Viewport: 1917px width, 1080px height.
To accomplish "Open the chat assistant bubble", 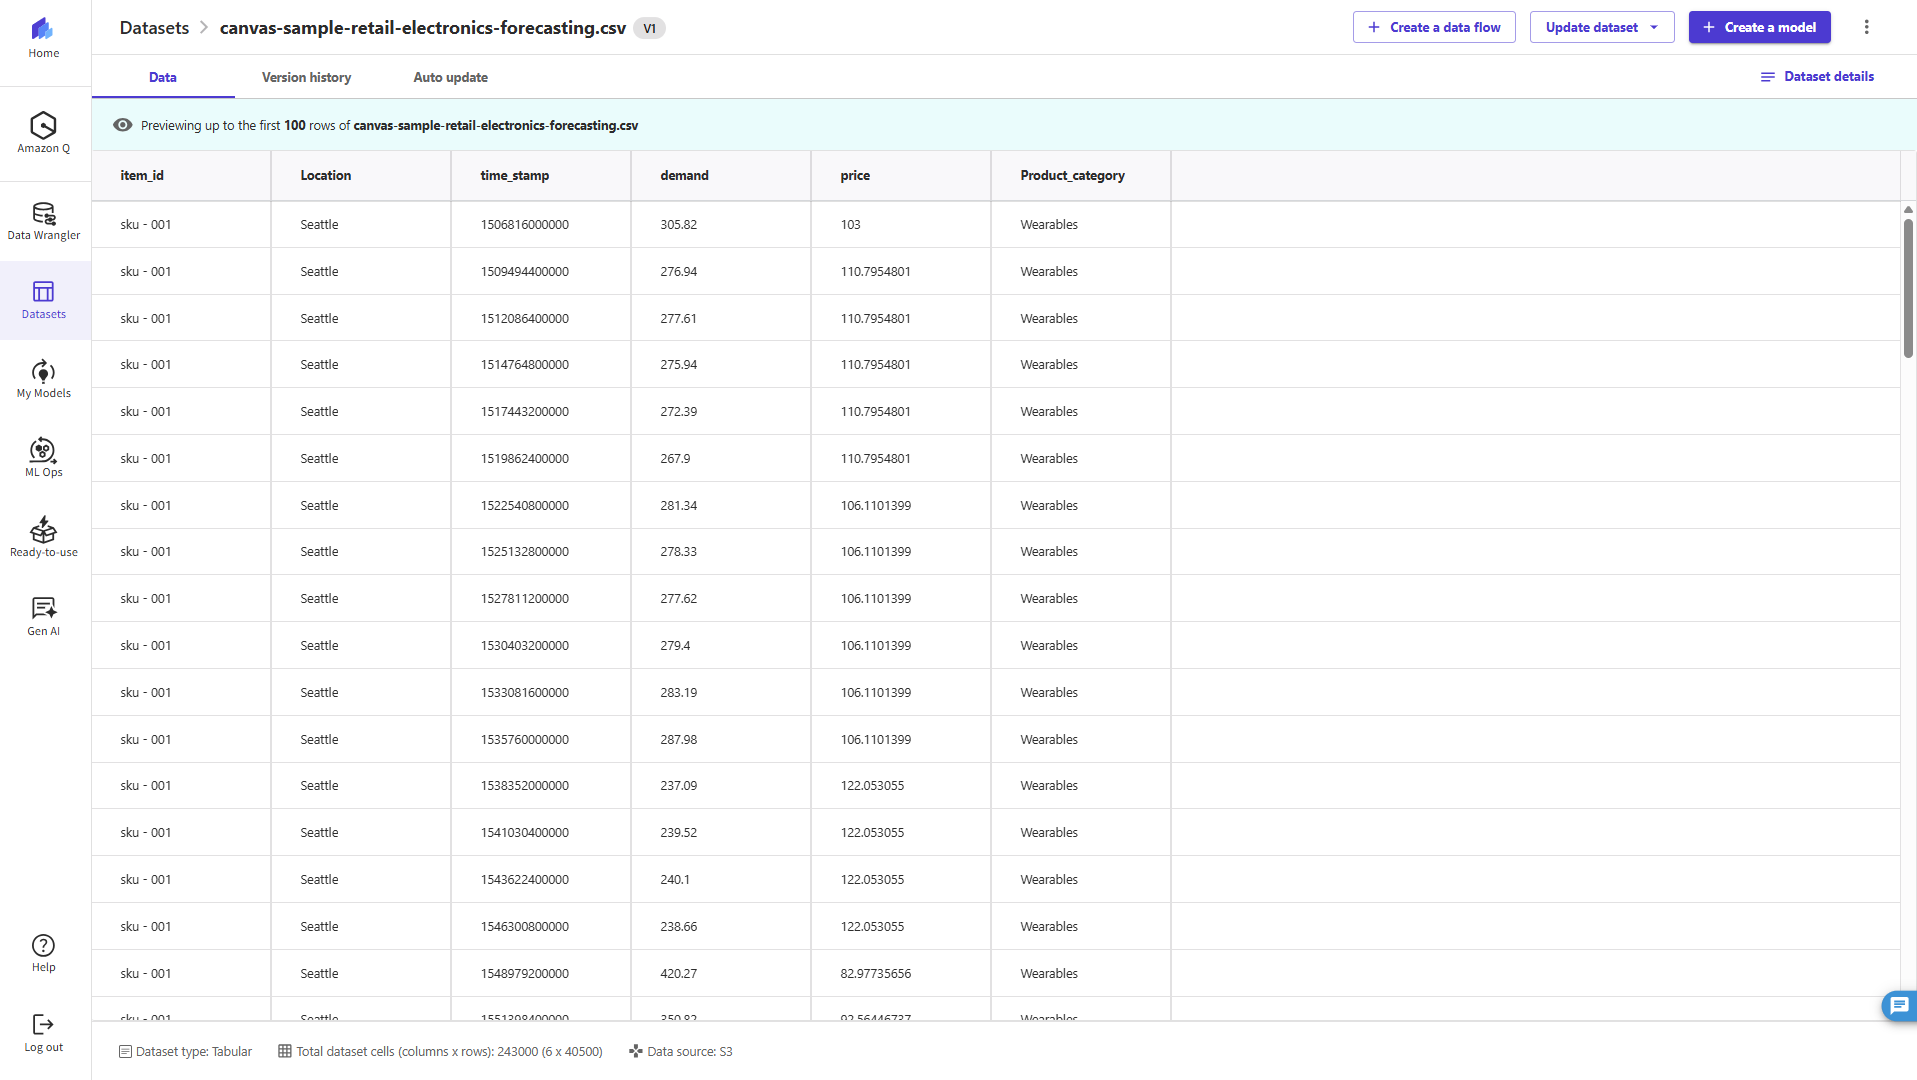I will [1898, 1006].
